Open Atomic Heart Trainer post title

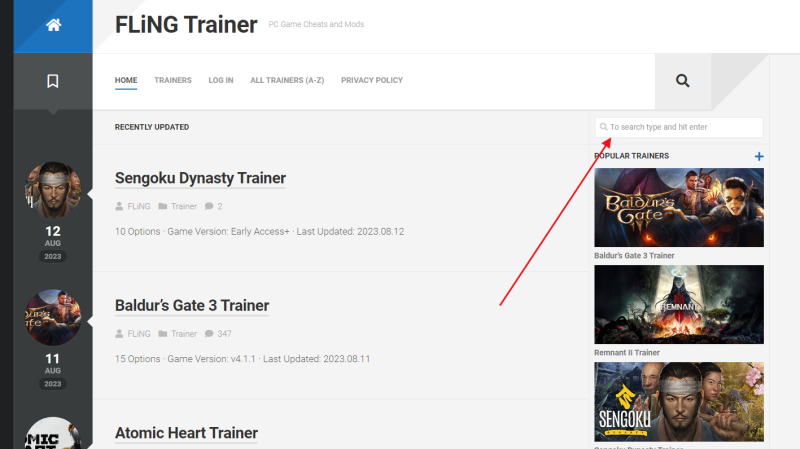186,433
